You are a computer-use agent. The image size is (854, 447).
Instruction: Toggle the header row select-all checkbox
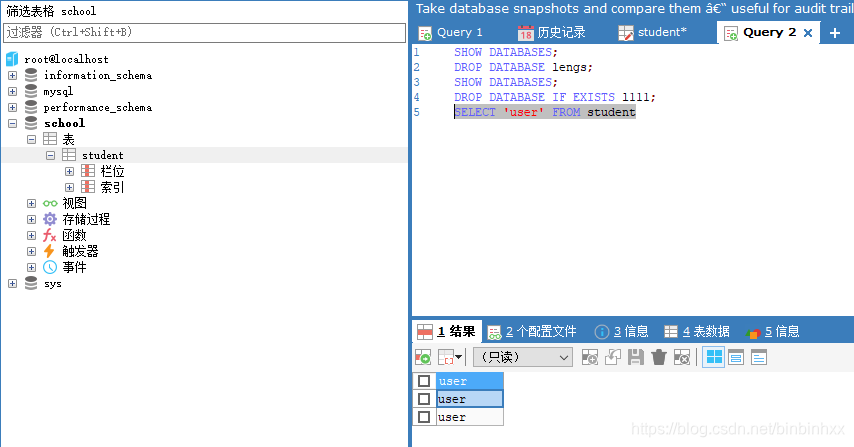point(424,381)
